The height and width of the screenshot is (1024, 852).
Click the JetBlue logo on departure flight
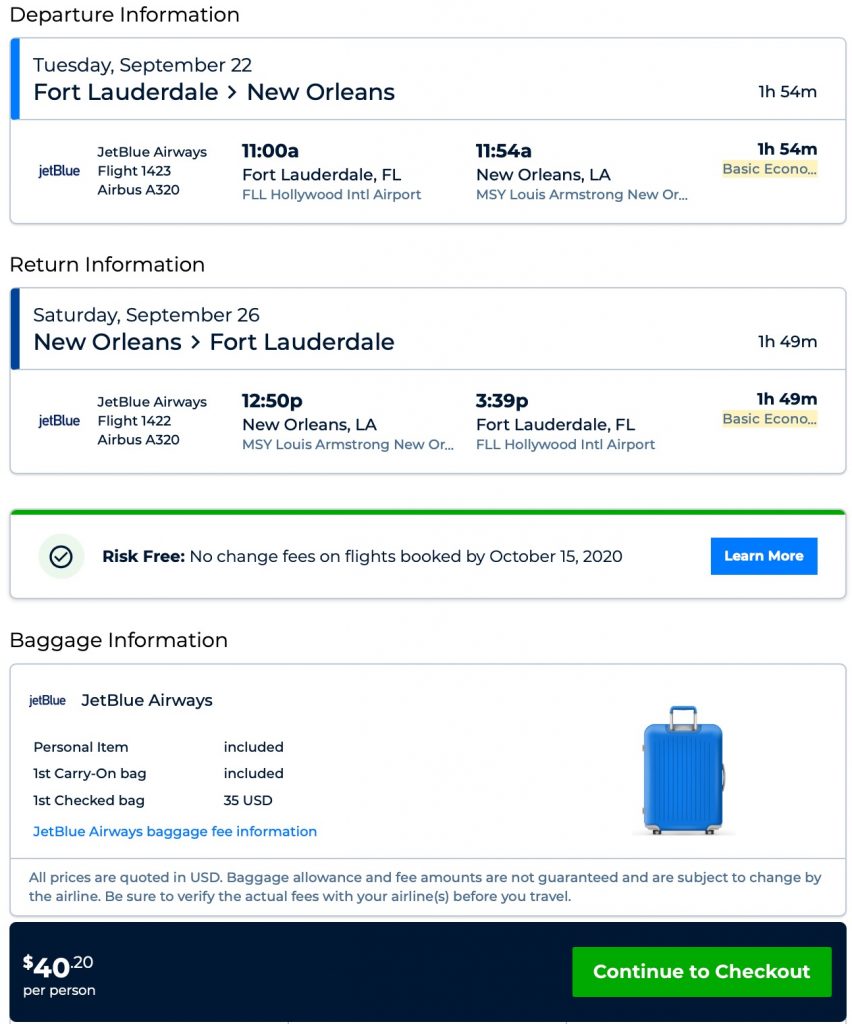pyautogui.click(x=59, y=171)
